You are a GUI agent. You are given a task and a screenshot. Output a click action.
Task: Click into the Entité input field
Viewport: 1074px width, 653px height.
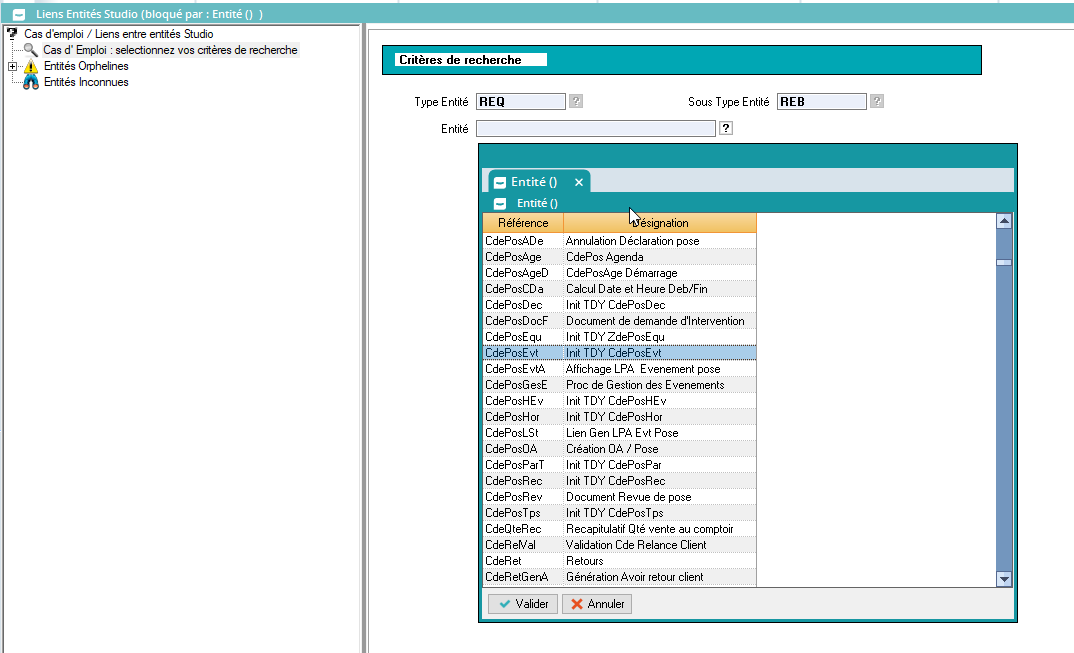click(595, 128)
